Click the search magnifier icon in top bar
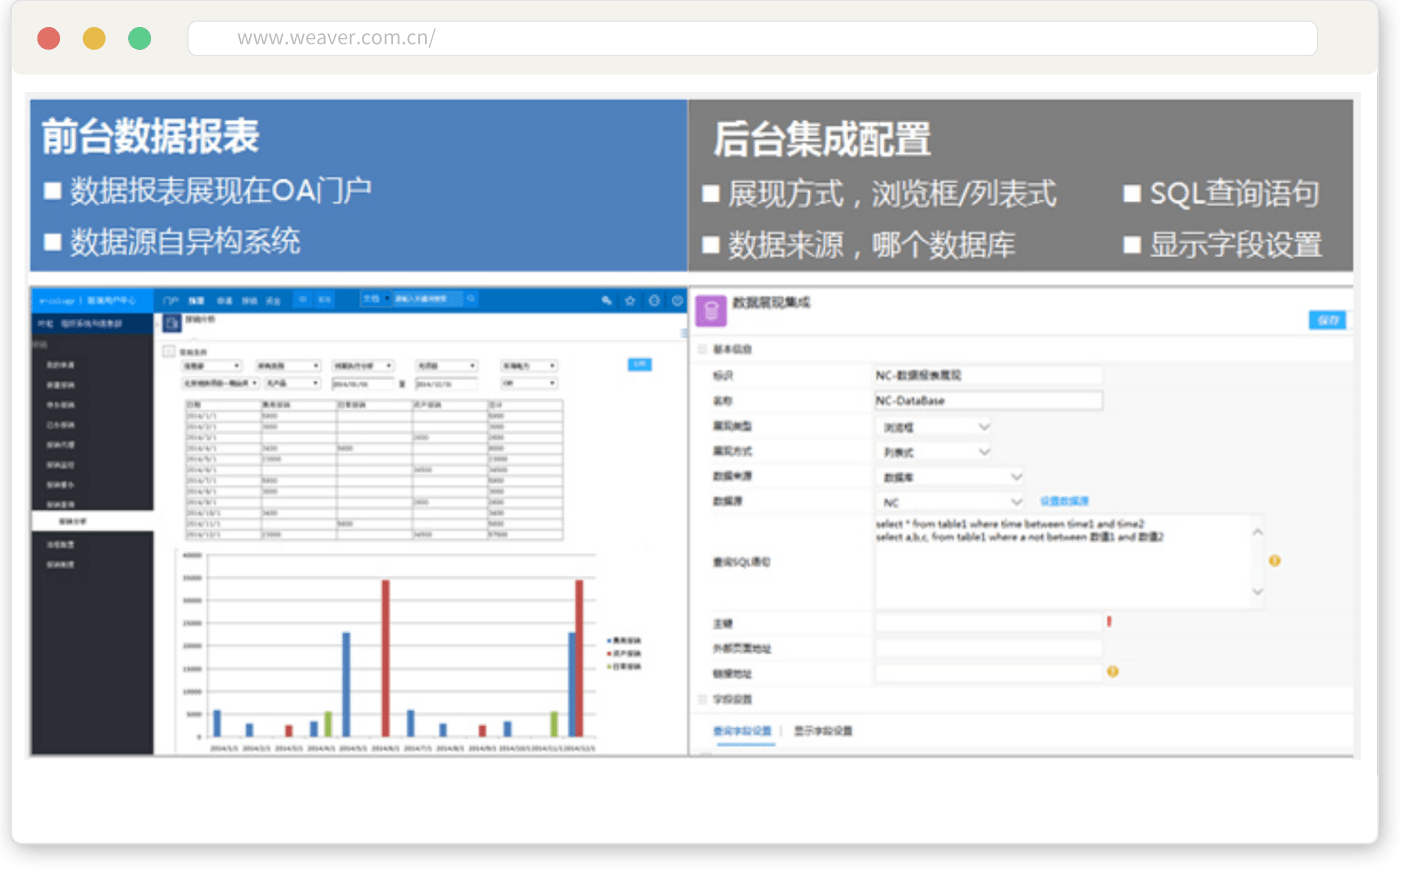Screen dimensions: 1425x875 [x=471, y=299]
